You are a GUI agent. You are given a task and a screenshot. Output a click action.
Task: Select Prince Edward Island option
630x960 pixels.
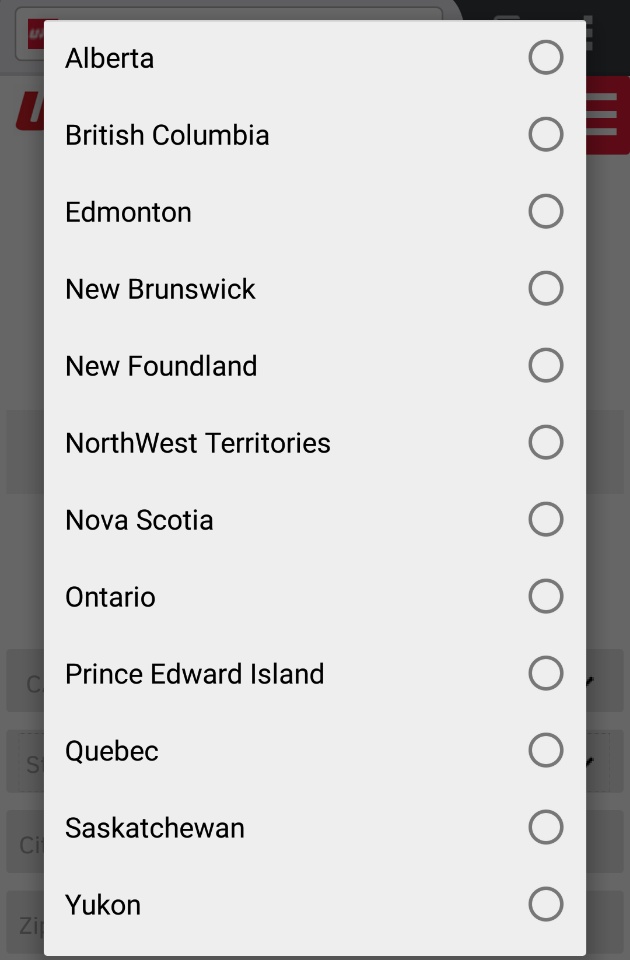pos(545,674)
